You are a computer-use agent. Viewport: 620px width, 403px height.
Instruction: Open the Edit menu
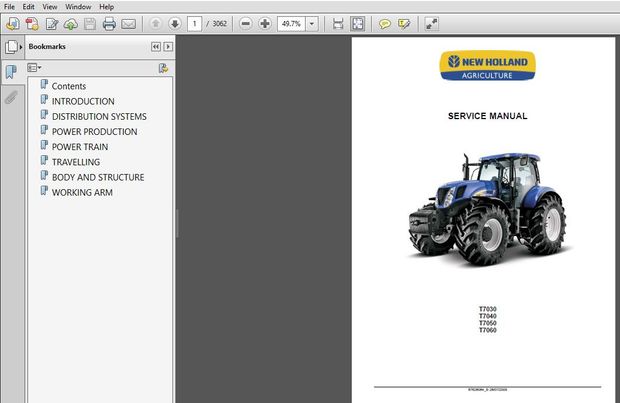click(28, 7)
